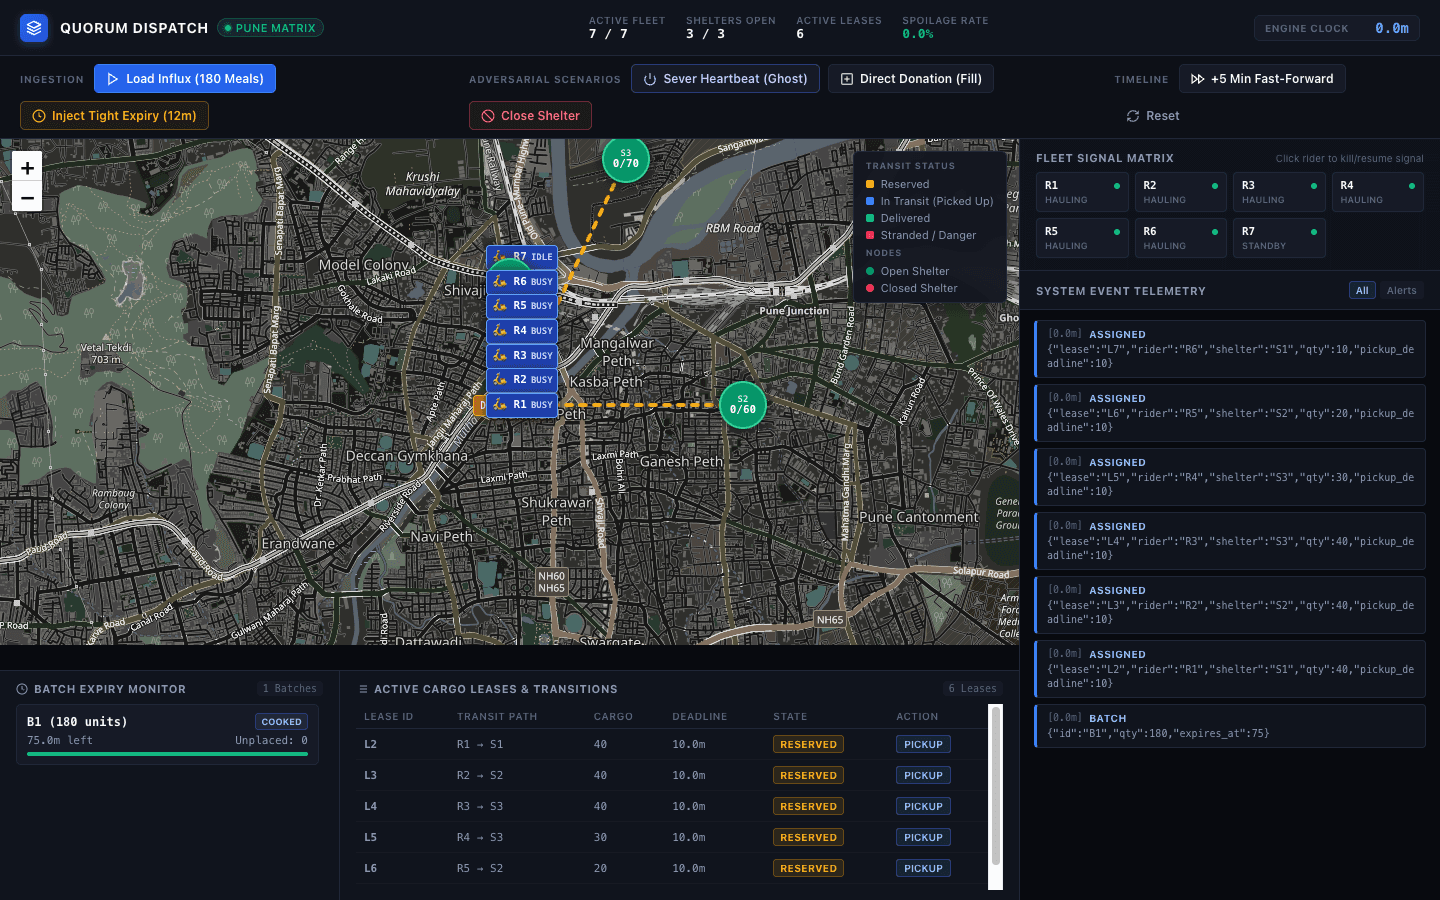Click rider R1 BUSY map marker
This screenshot has width=1440, height=900.
pos(522,405)
